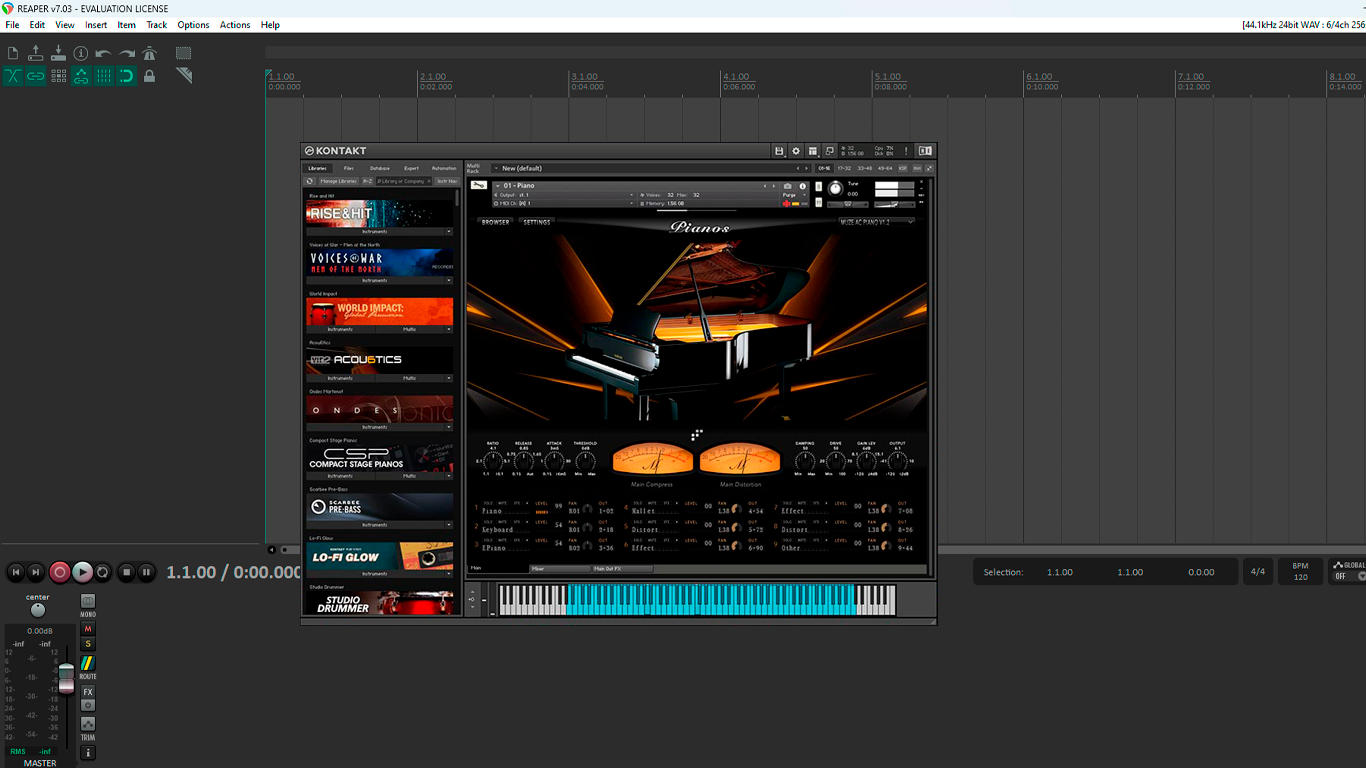Toggle ripple editing grid icon
Image resolution: width=1366 pixels, height=768 pixels.
point(58,76)
